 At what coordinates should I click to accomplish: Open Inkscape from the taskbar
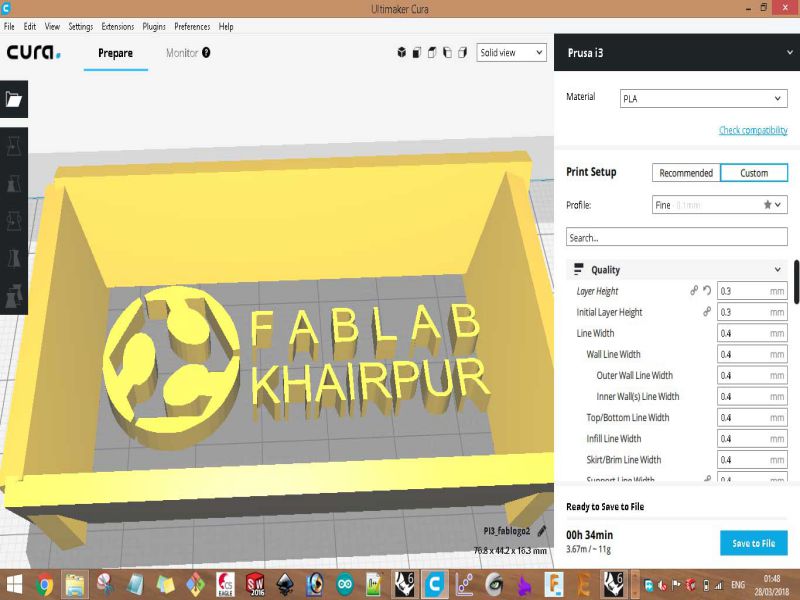pos(285,584)
